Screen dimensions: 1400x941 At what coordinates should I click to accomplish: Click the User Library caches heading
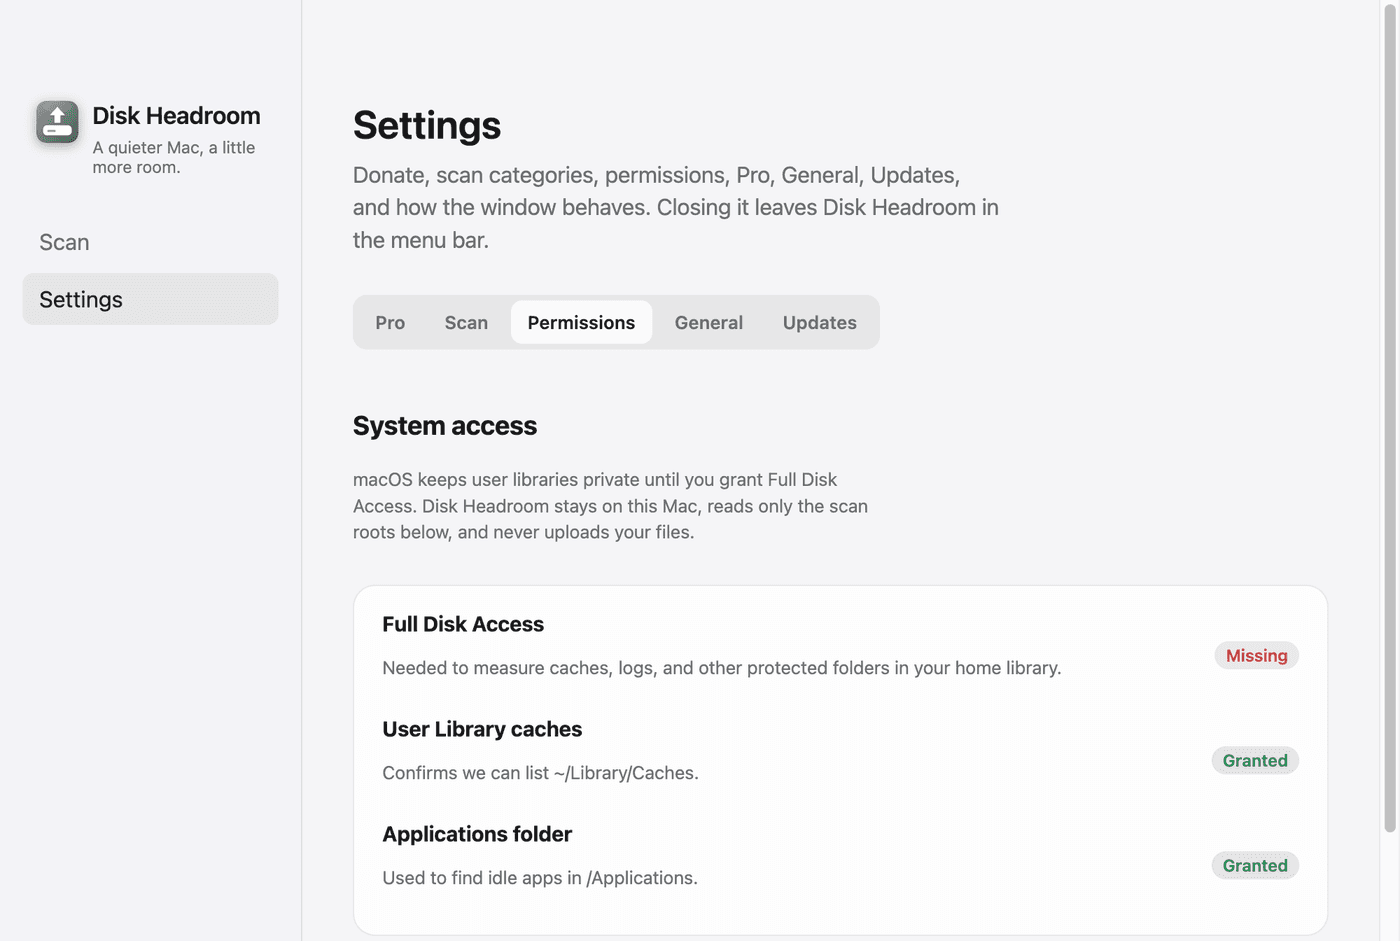click(x=482, y=729)
